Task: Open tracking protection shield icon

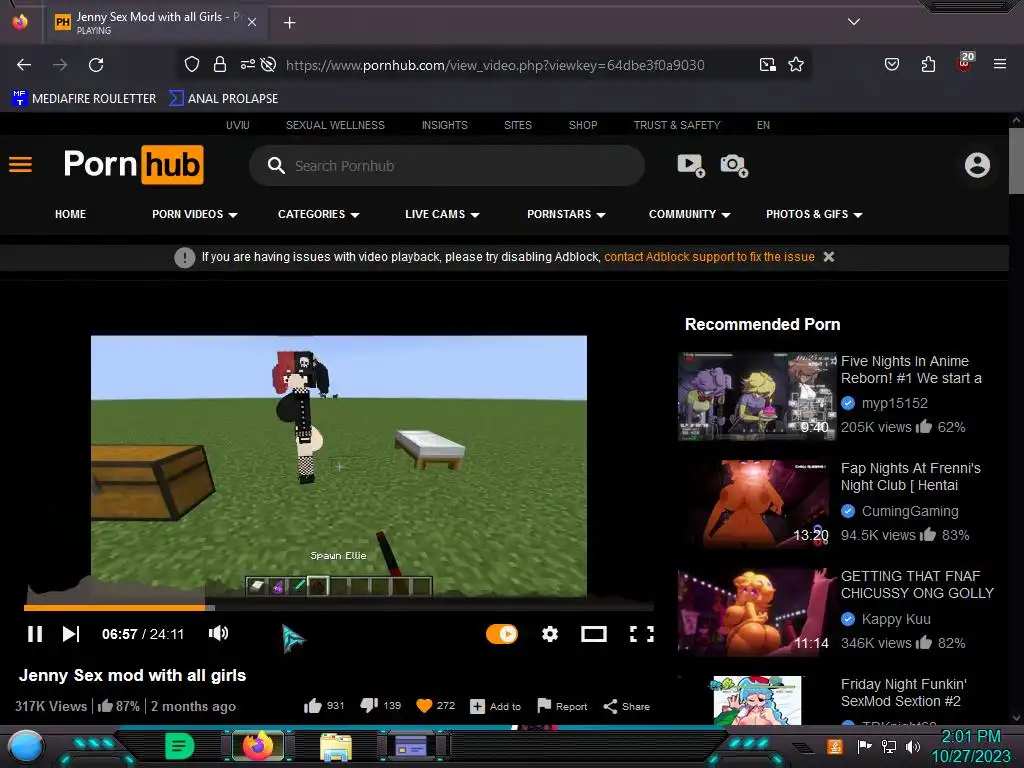Action: click(191, 64)
